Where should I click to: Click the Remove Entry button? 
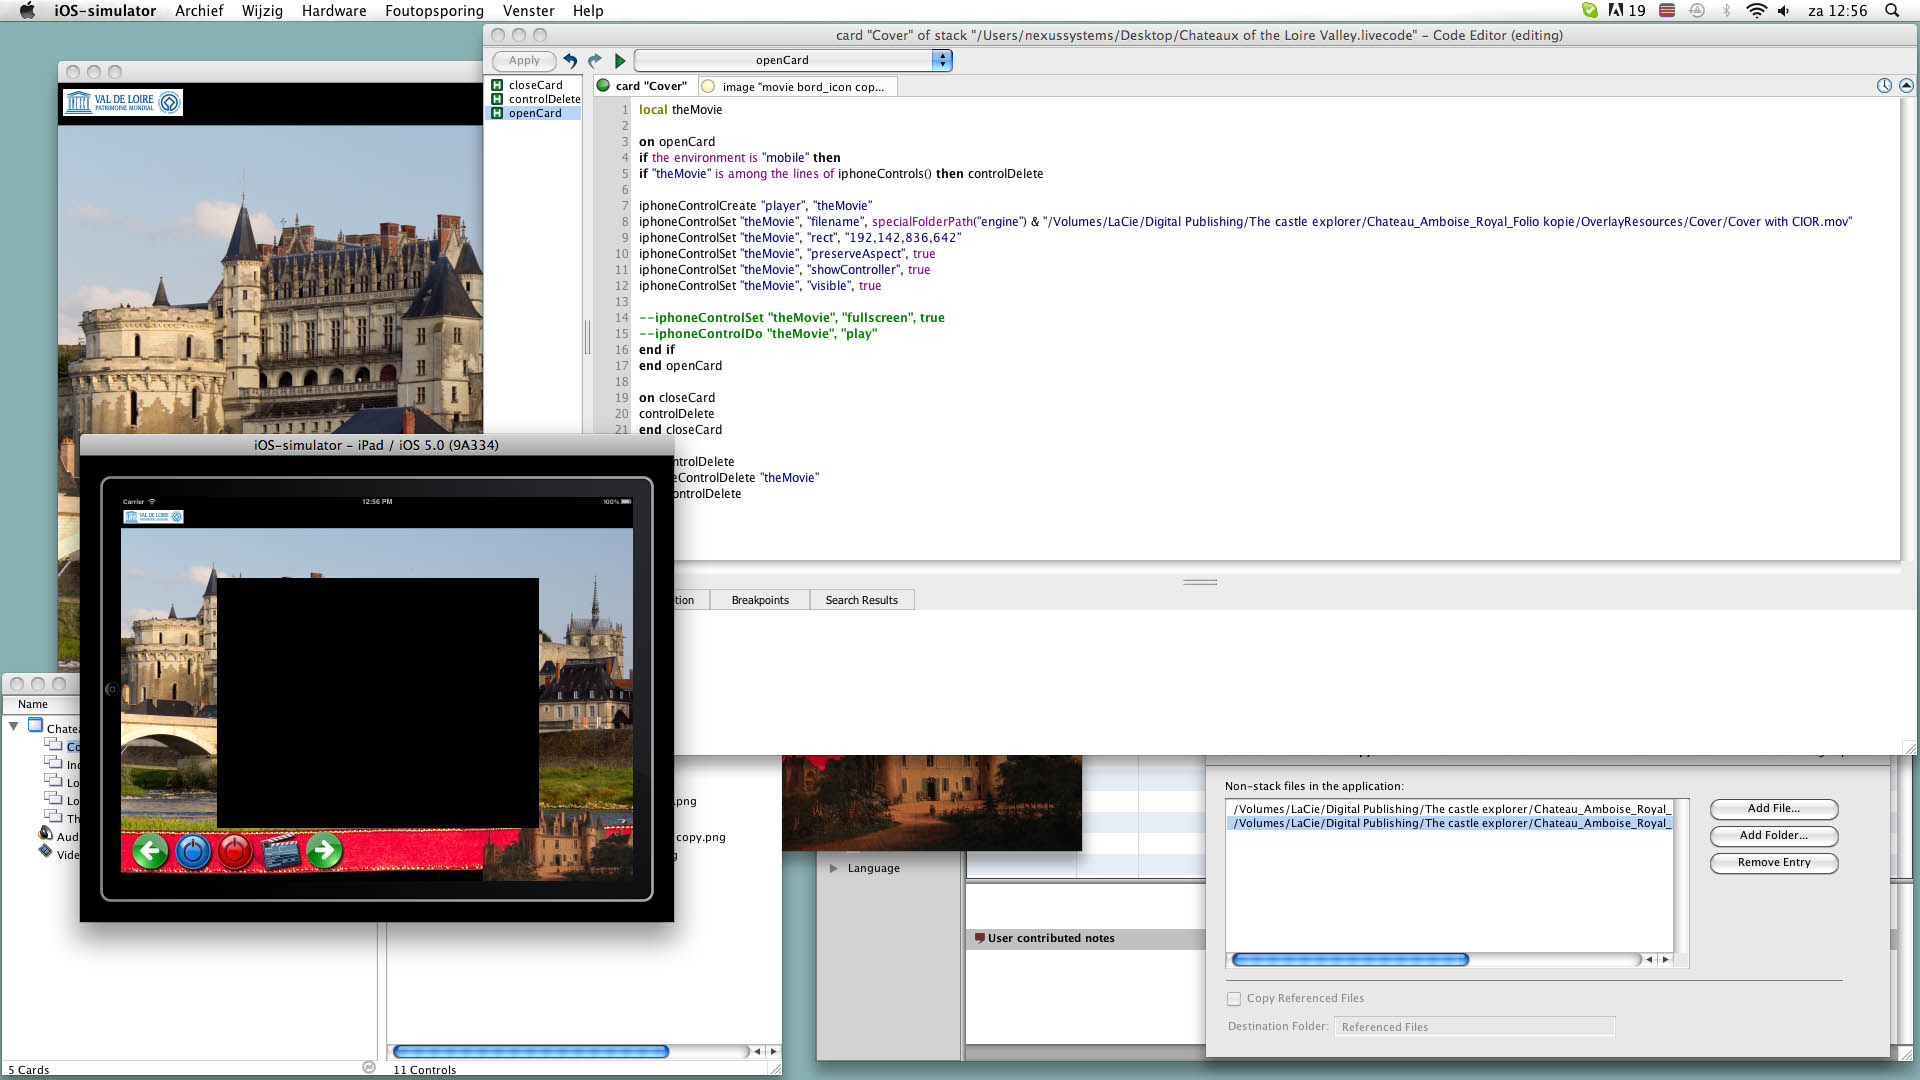point(1773,862)
